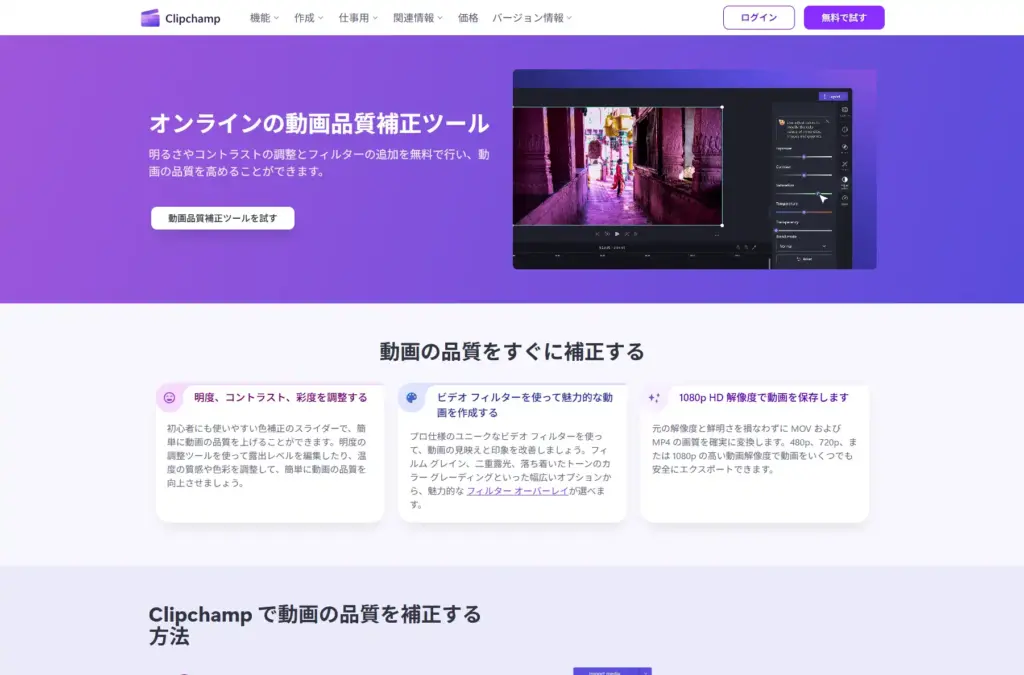The height and width of the screenshot is (675, 1024).
Task: Click the play button in the editor preview
Action: 617,234
